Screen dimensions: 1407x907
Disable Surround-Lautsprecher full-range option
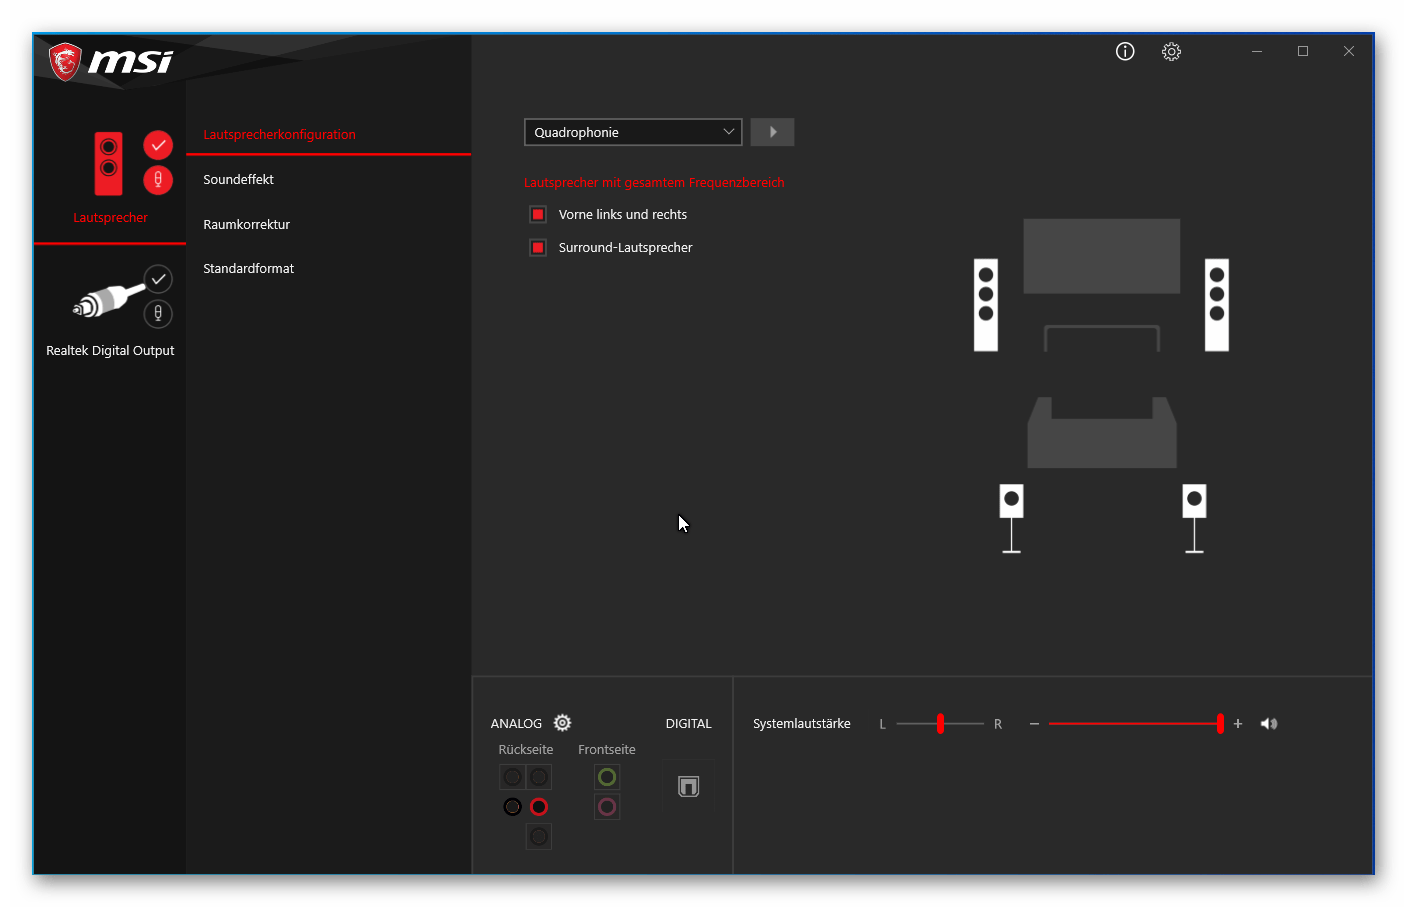point(537,247)
